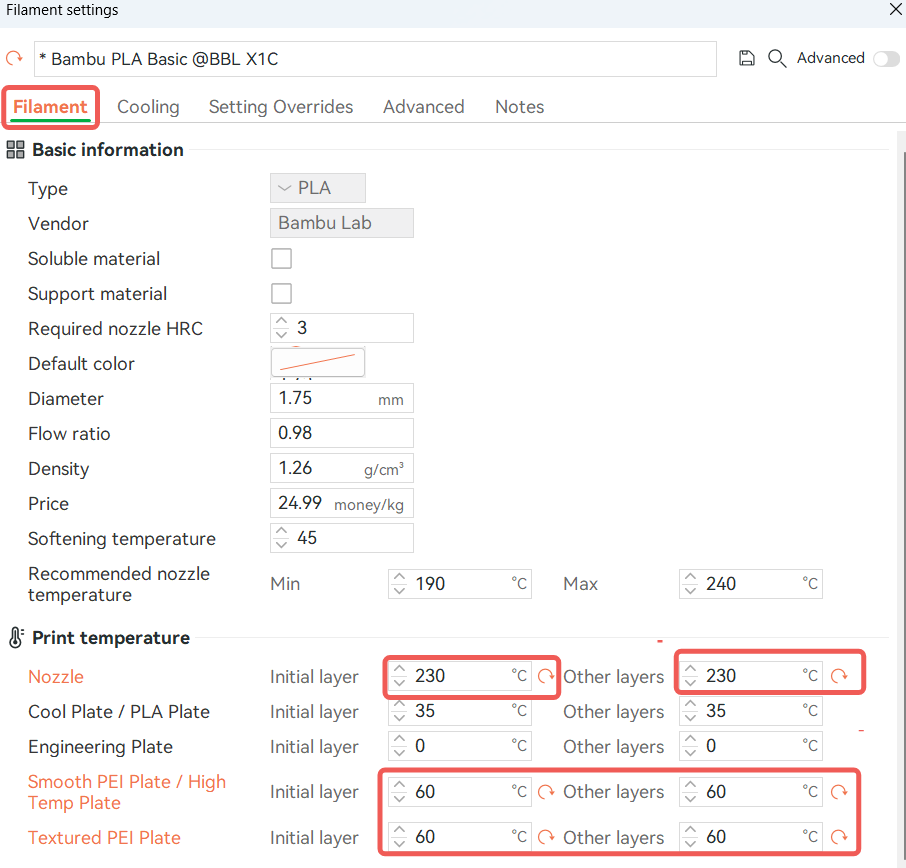
Task: Click the Flow ratio field showing 0.98
Action: 341,433
